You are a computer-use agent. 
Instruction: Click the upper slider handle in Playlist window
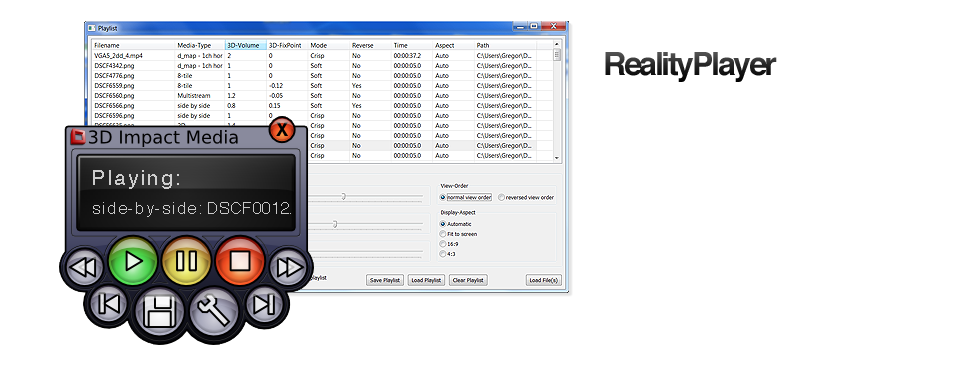pos(343,197)
